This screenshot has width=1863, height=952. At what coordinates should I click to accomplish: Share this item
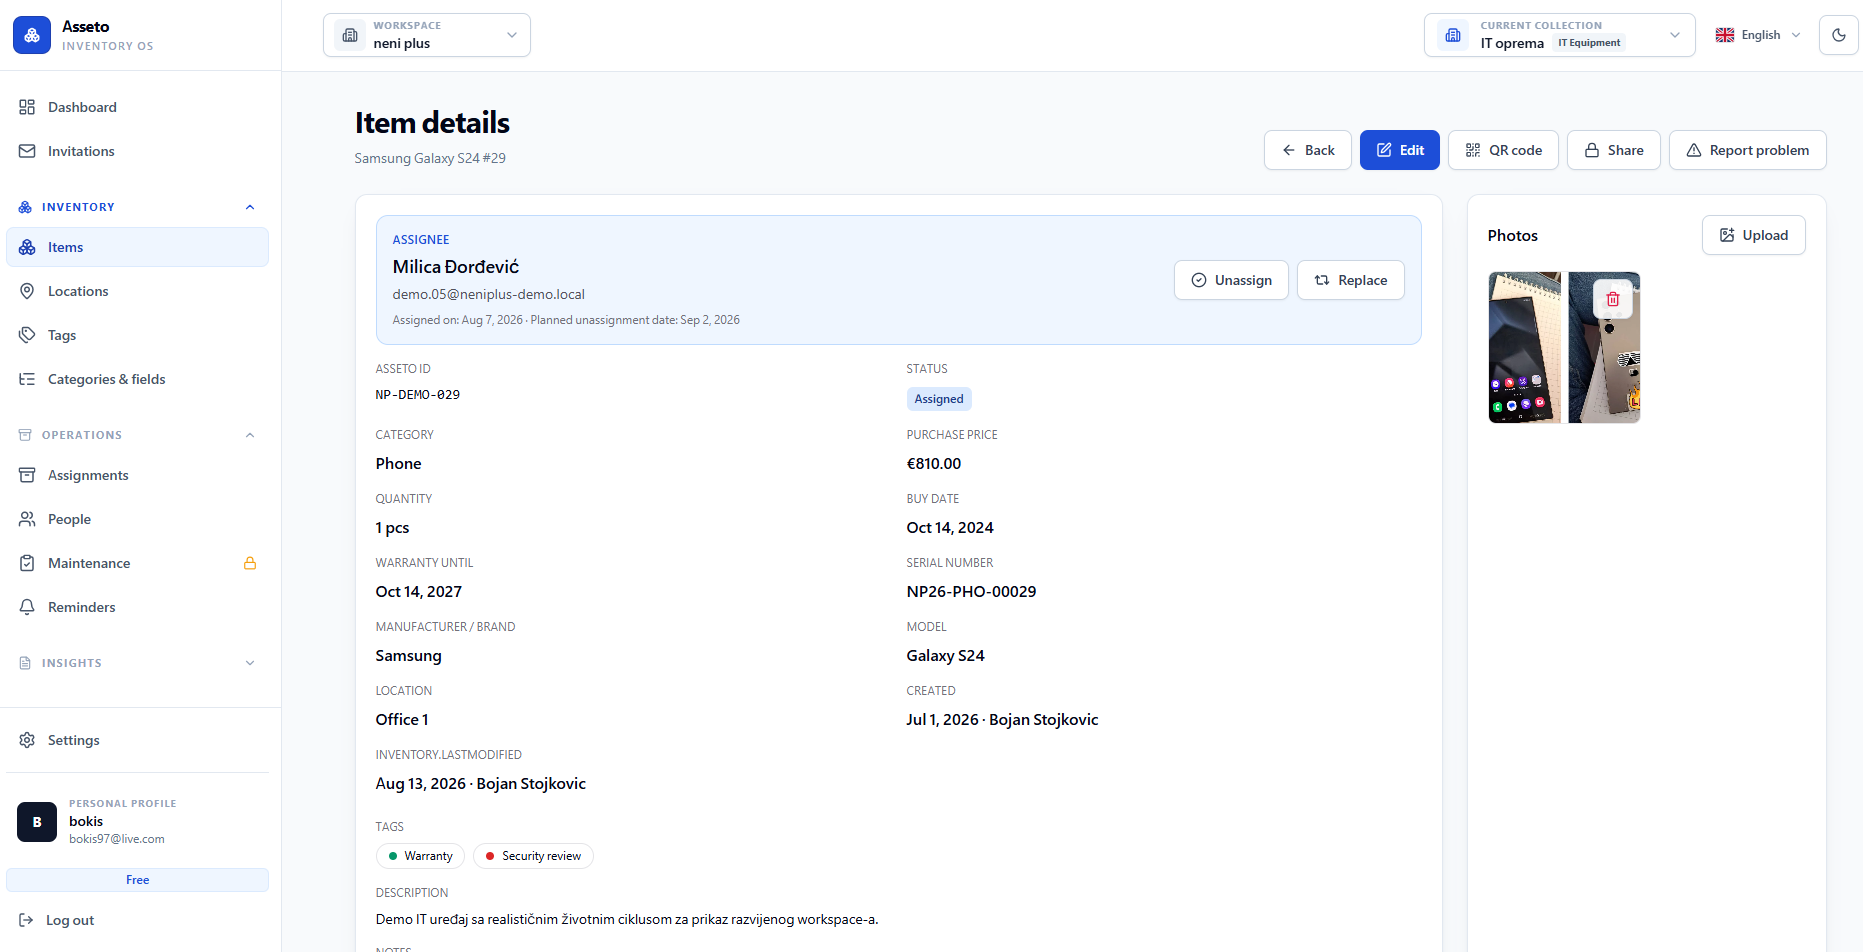[x=1614, y=150]
